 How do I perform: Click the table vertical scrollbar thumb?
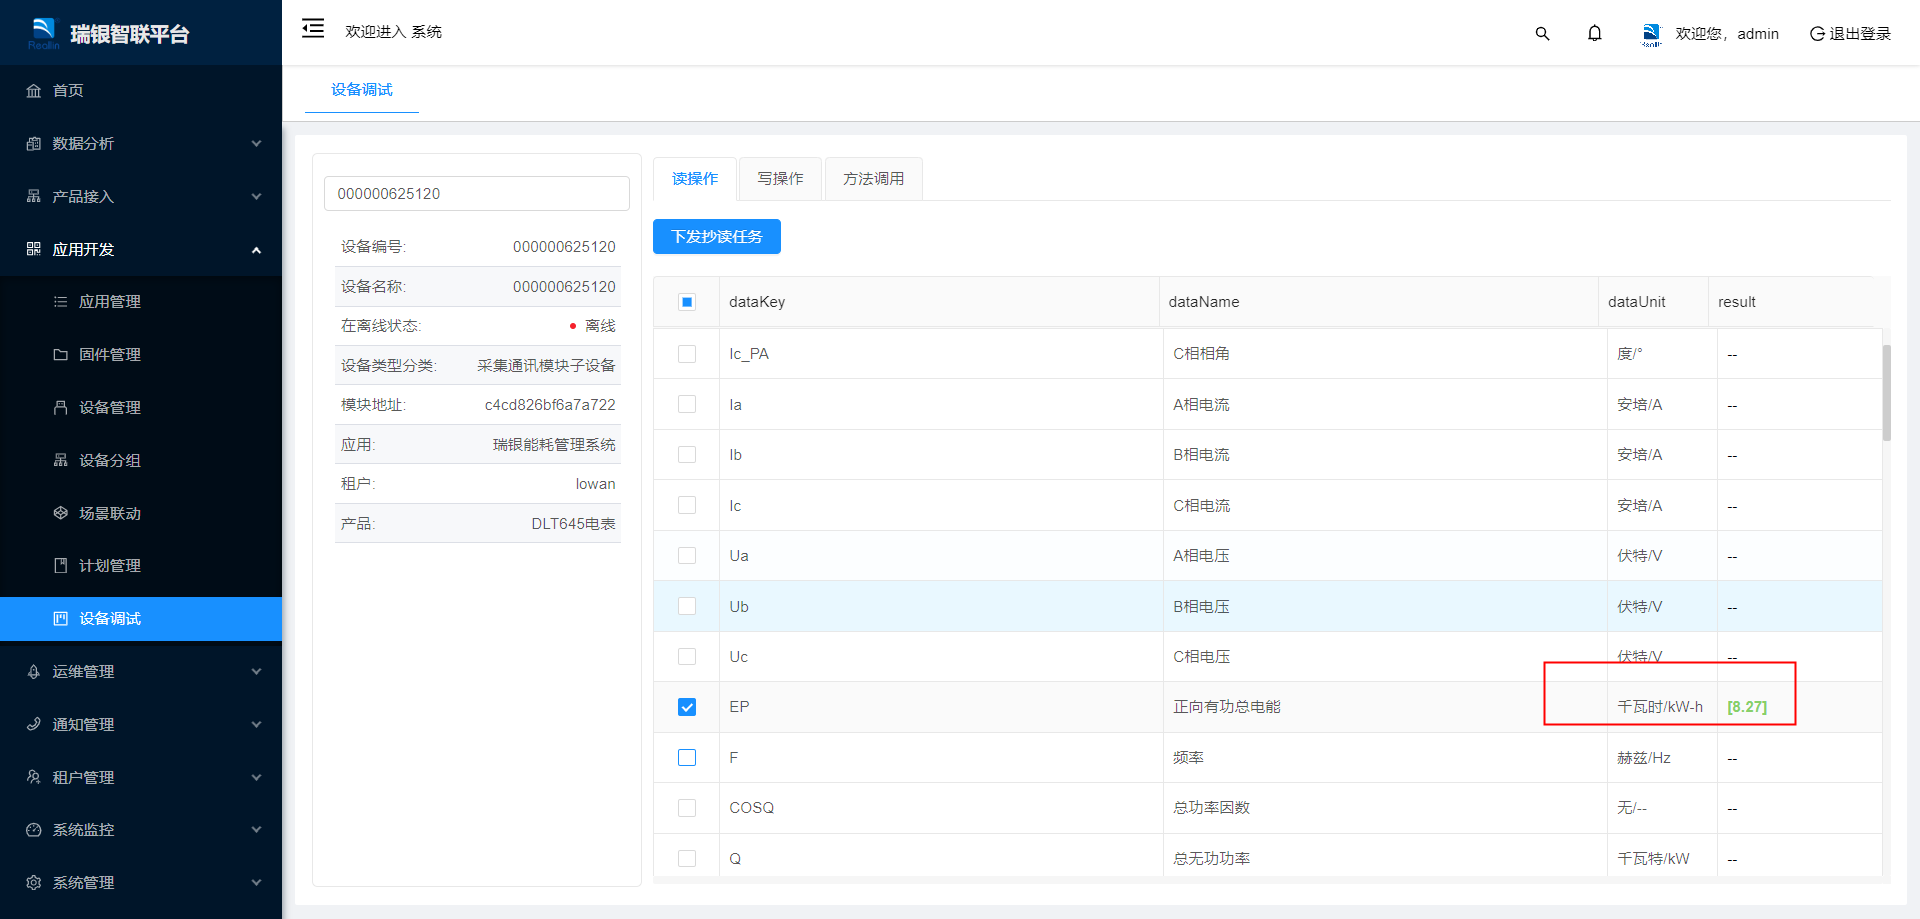[x=1886, y=393]
